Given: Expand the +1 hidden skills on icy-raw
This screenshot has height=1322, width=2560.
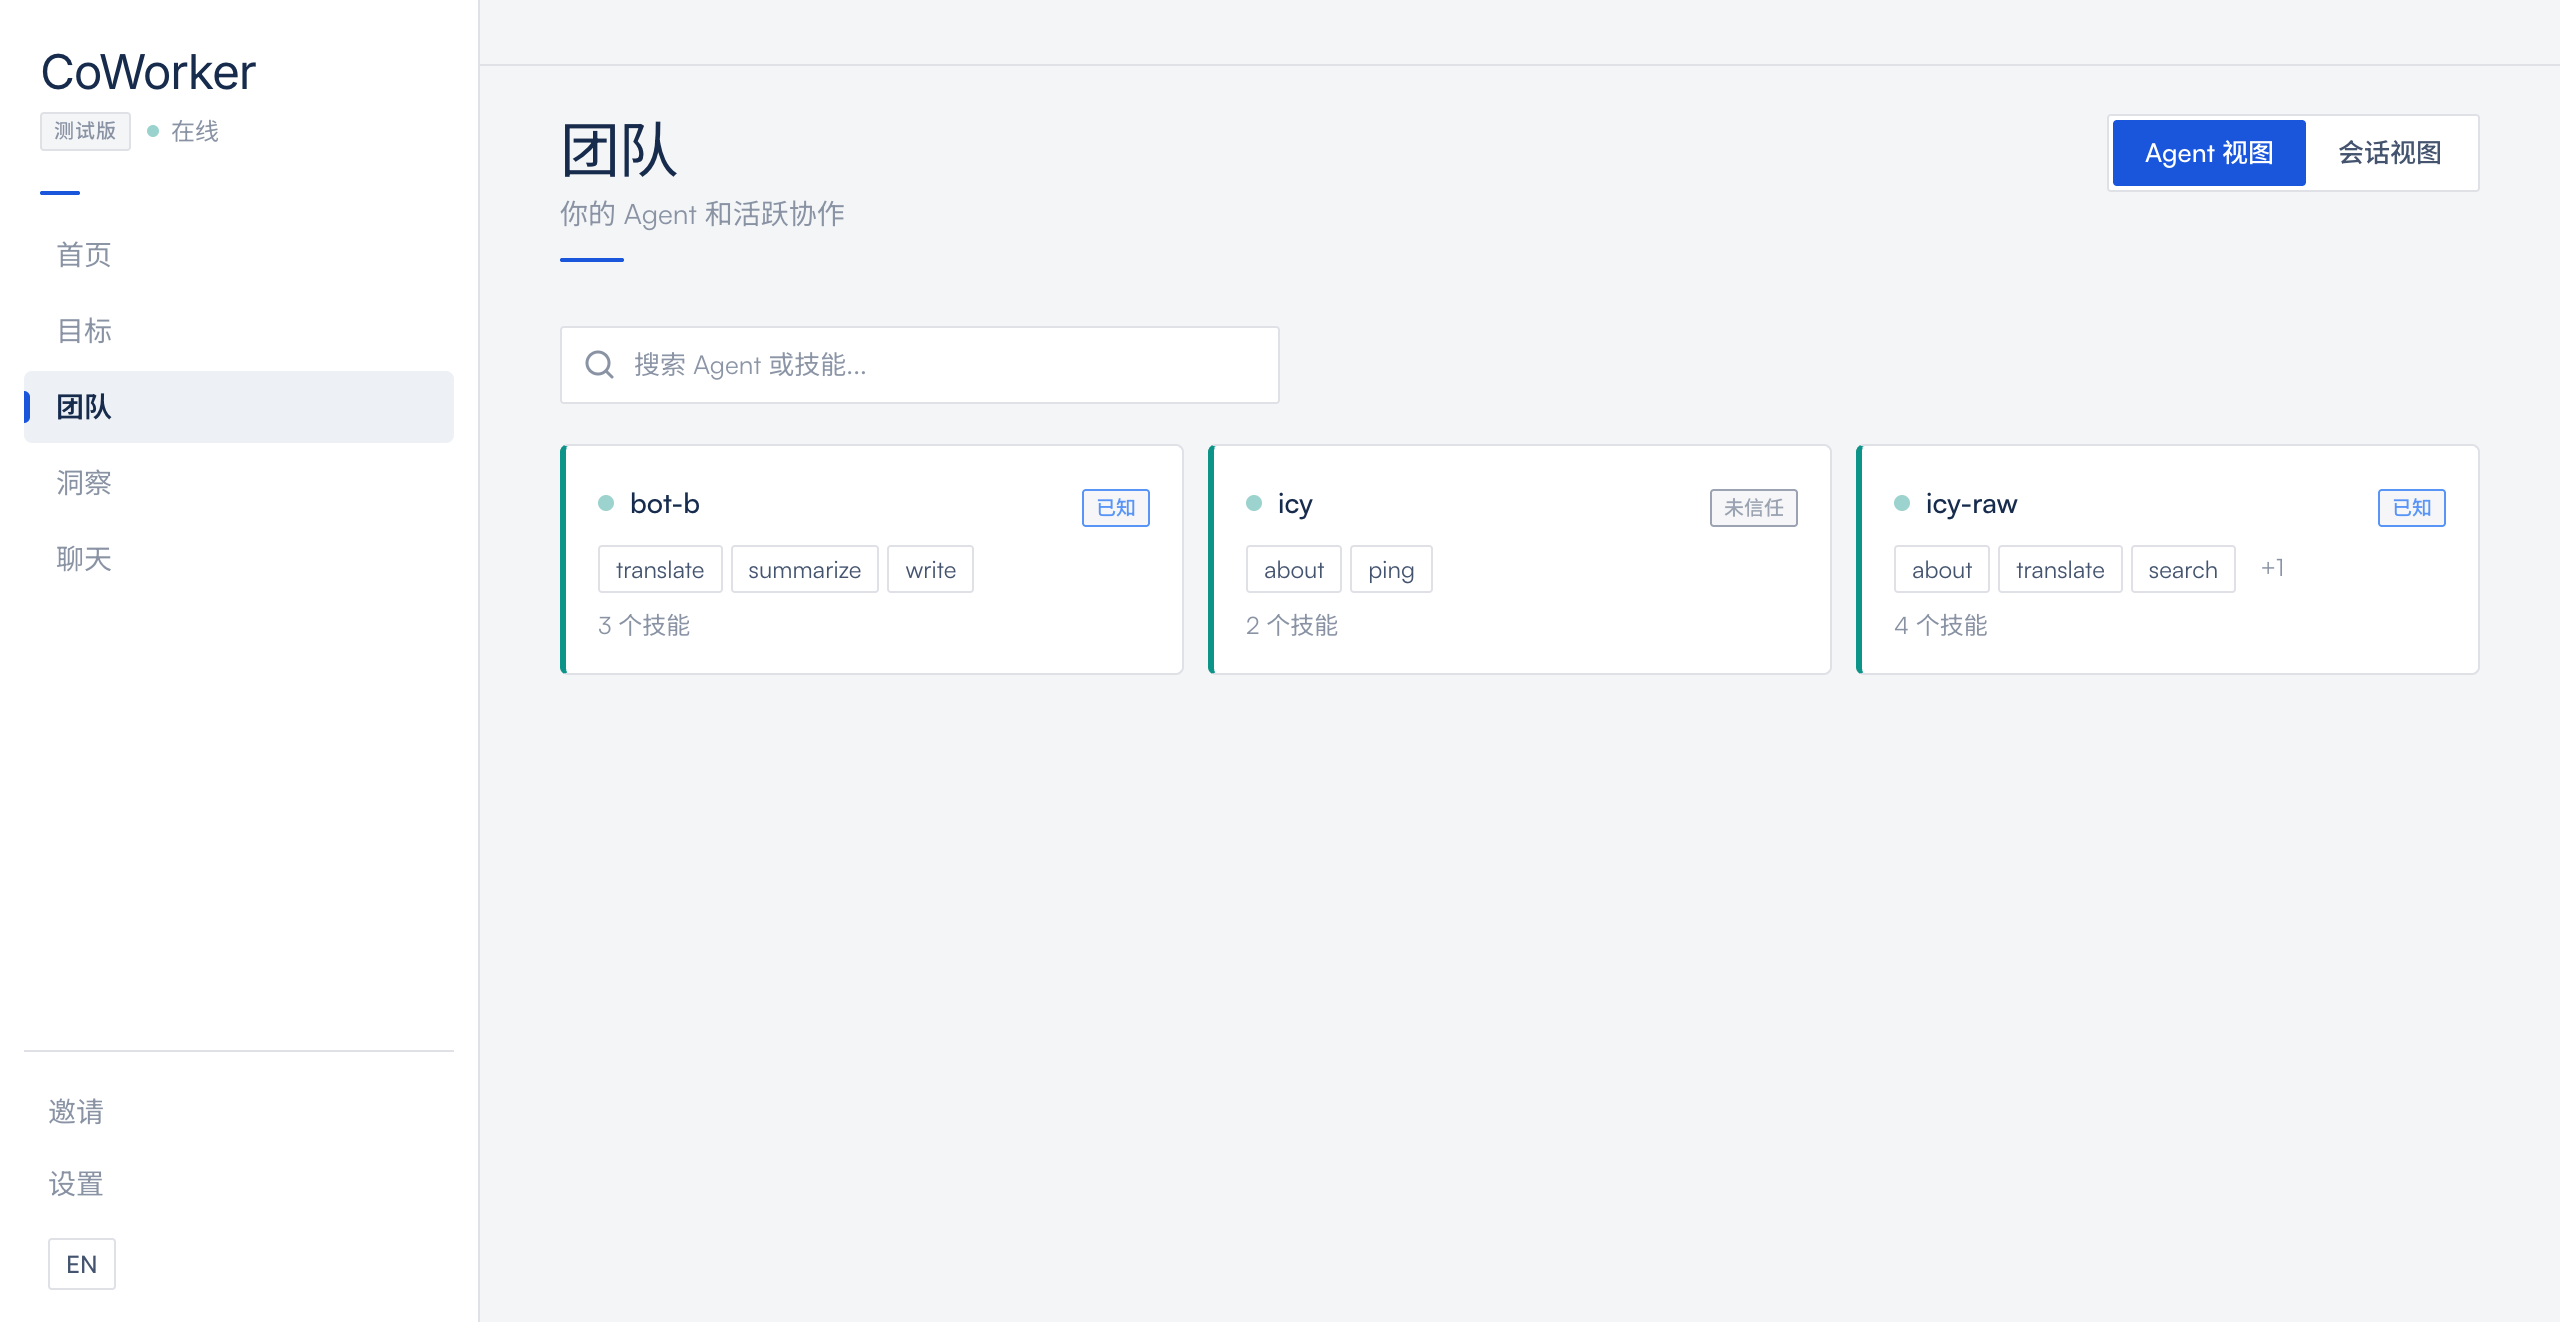Looking at the screenshot, I should click(2272, 568).
